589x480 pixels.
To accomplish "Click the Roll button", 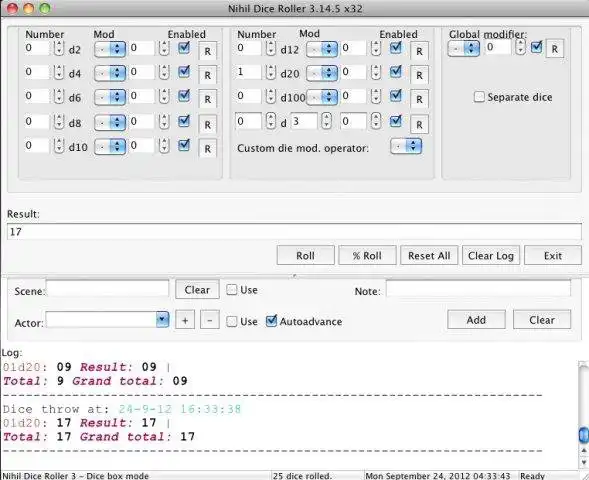I will 305,256.
